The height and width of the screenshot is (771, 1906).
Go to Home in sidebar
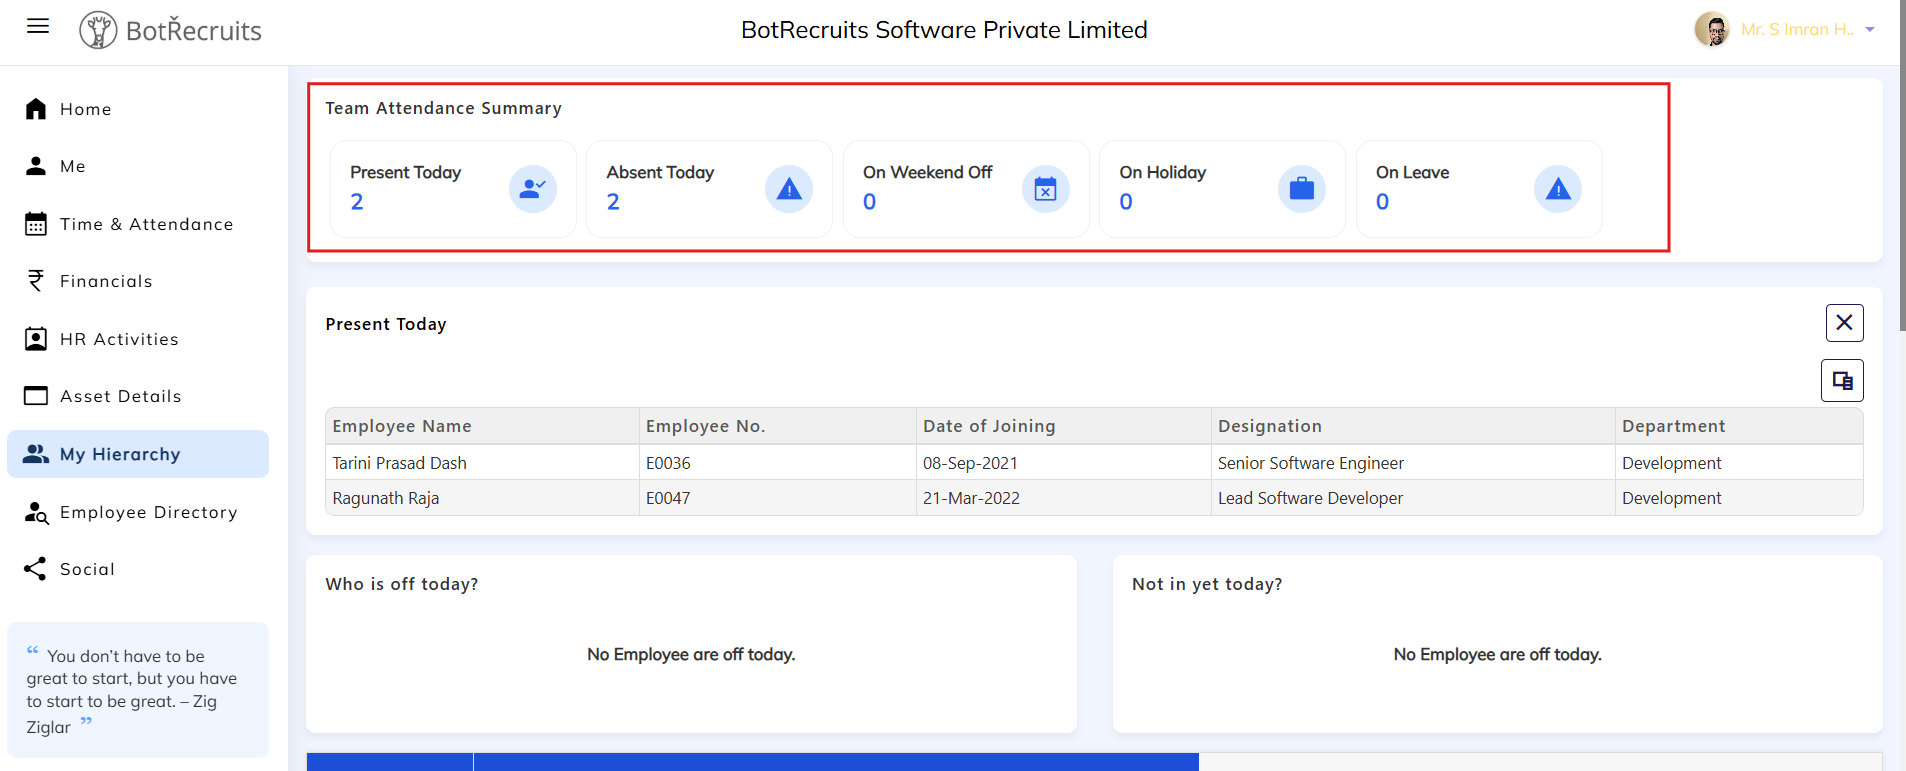85,109
